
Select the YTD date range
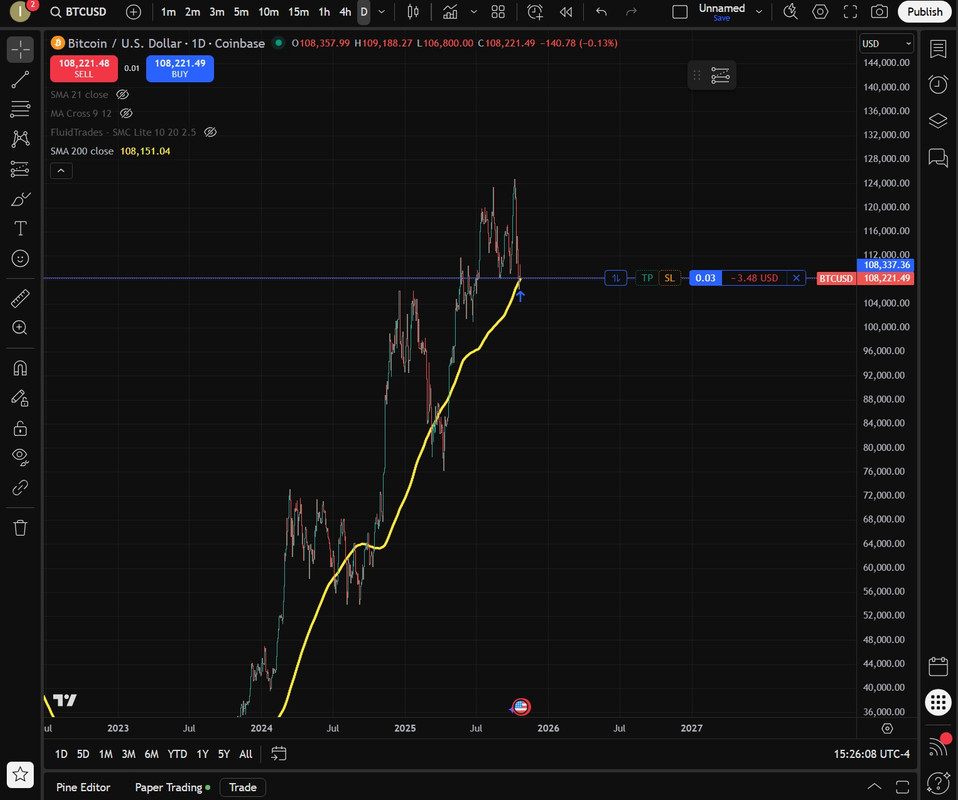[x=177, y=754]
